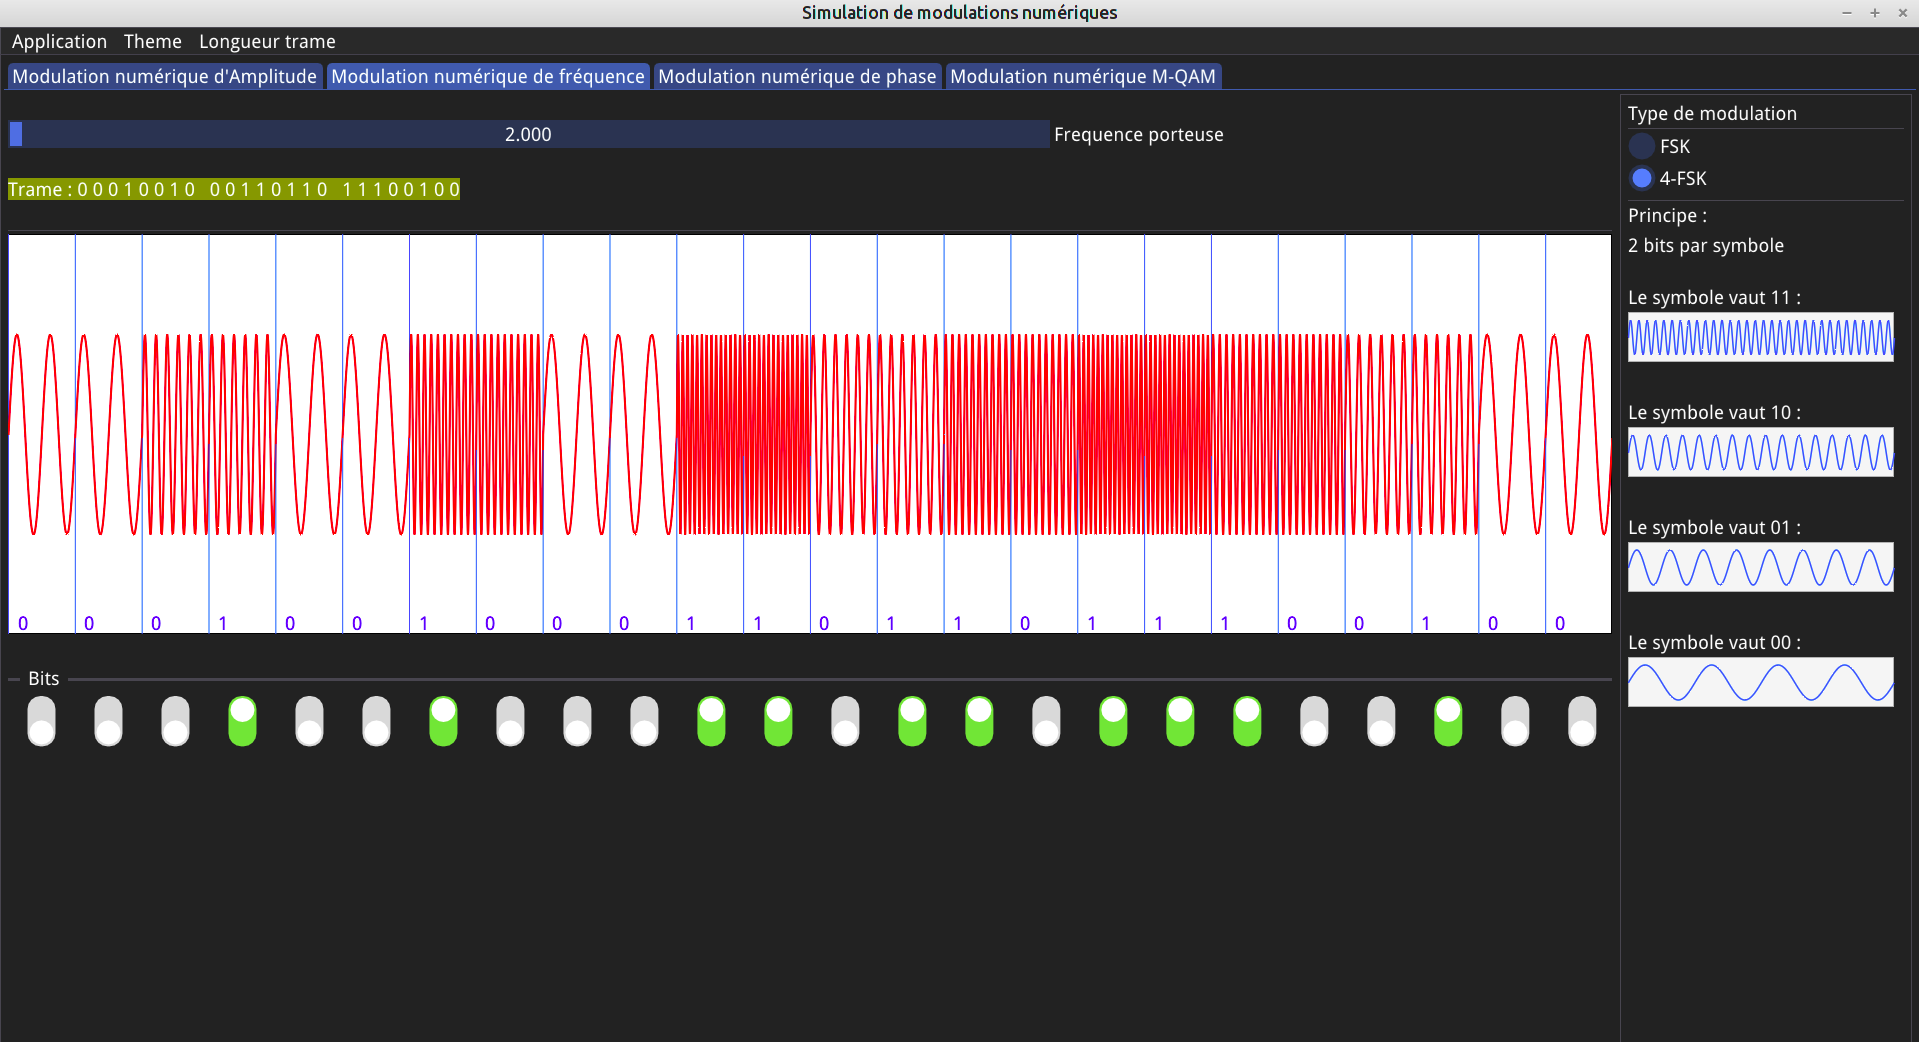Click the Frequence porteuse slider
Screen dimensions: 1919x1042
click(528, 135)
